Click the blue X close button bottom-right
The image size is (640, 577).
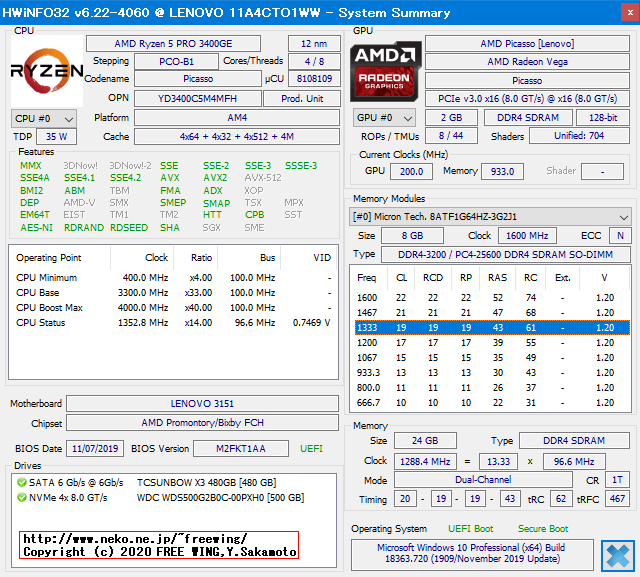click(618, 555)
